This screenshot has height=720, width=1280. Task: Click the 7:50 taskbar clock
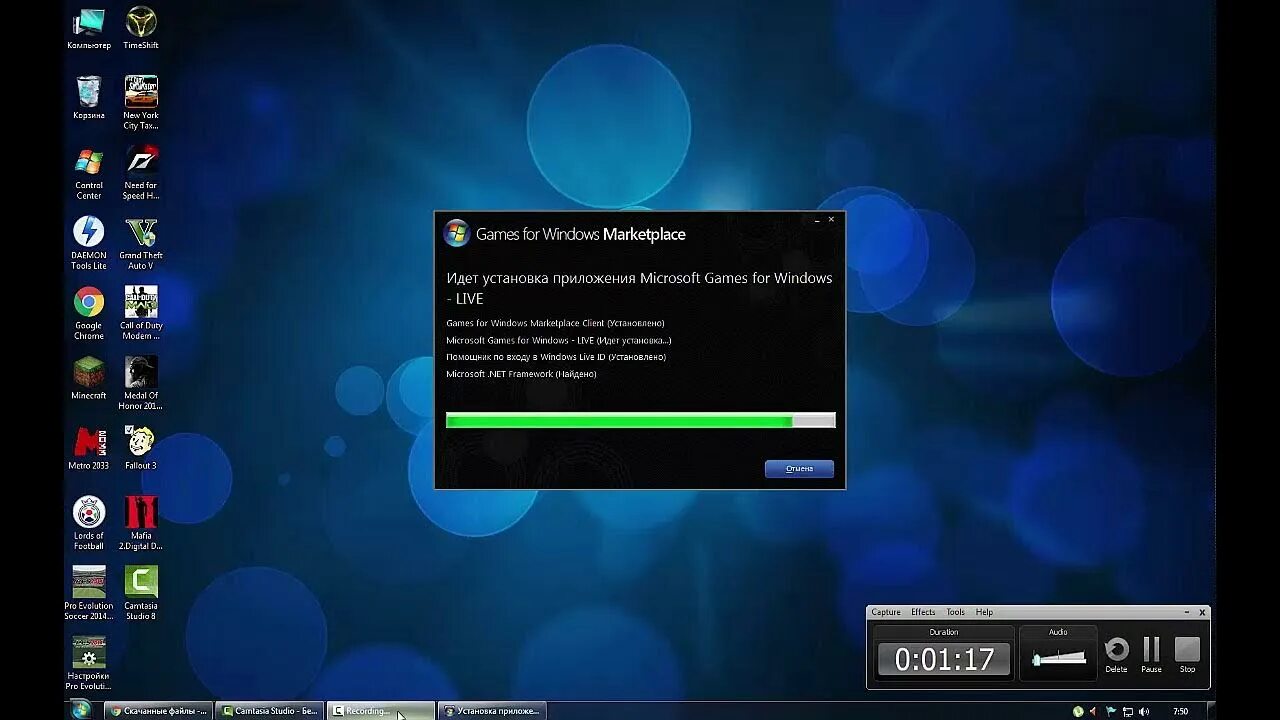click(1180, 711)
